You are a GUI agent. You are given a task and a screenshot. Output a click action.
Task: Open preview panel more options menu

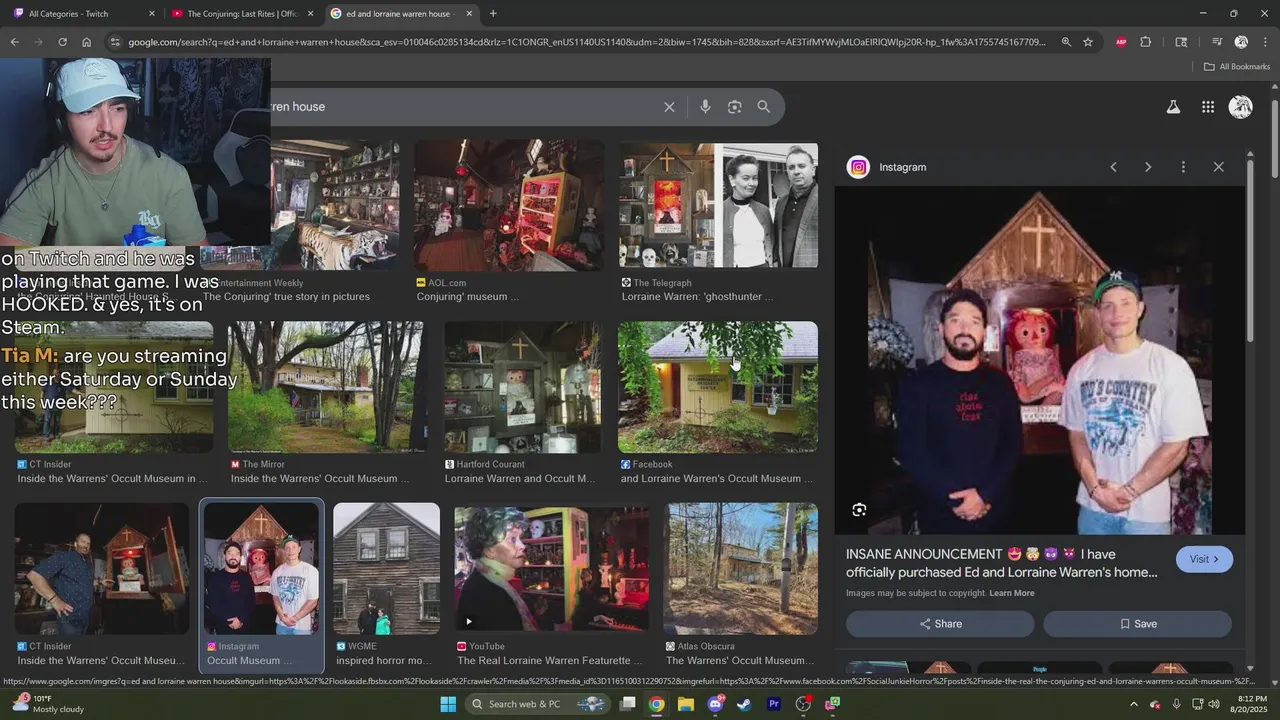pyautogui.click(x=1183, y=167)
